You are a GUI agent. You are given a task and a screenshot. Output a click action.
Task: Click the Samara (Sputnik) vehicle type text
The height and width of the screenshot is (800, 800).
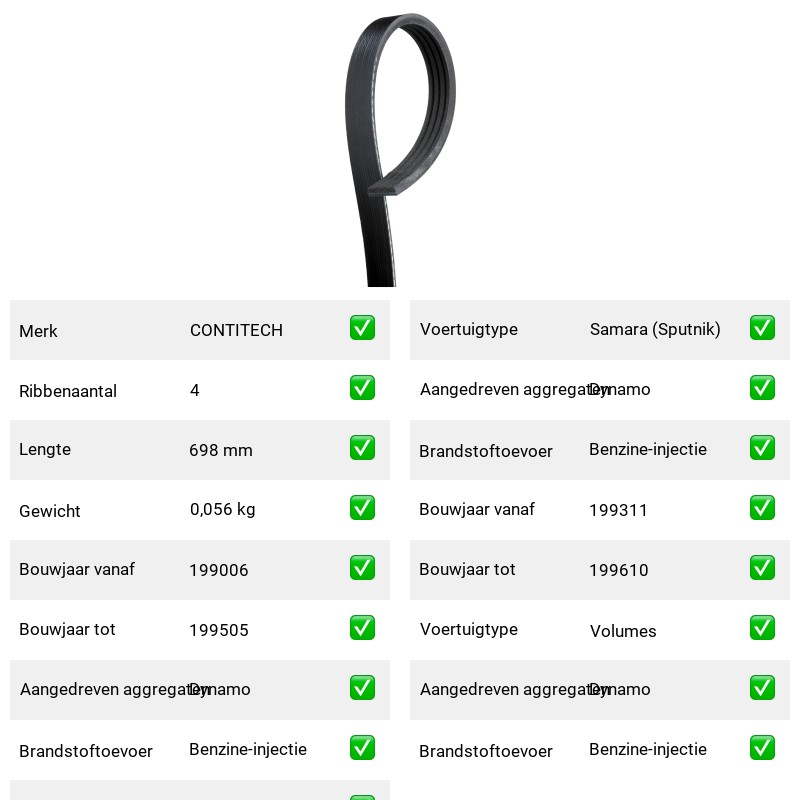tap(655, 330)
